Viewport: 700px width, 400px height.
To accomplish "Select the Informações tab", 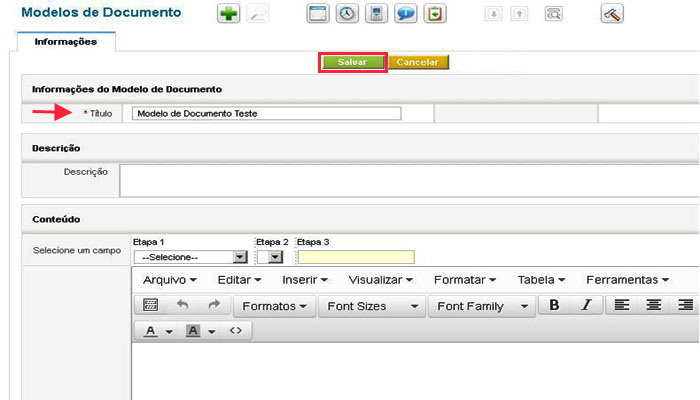I will click(x=66, y=42).
